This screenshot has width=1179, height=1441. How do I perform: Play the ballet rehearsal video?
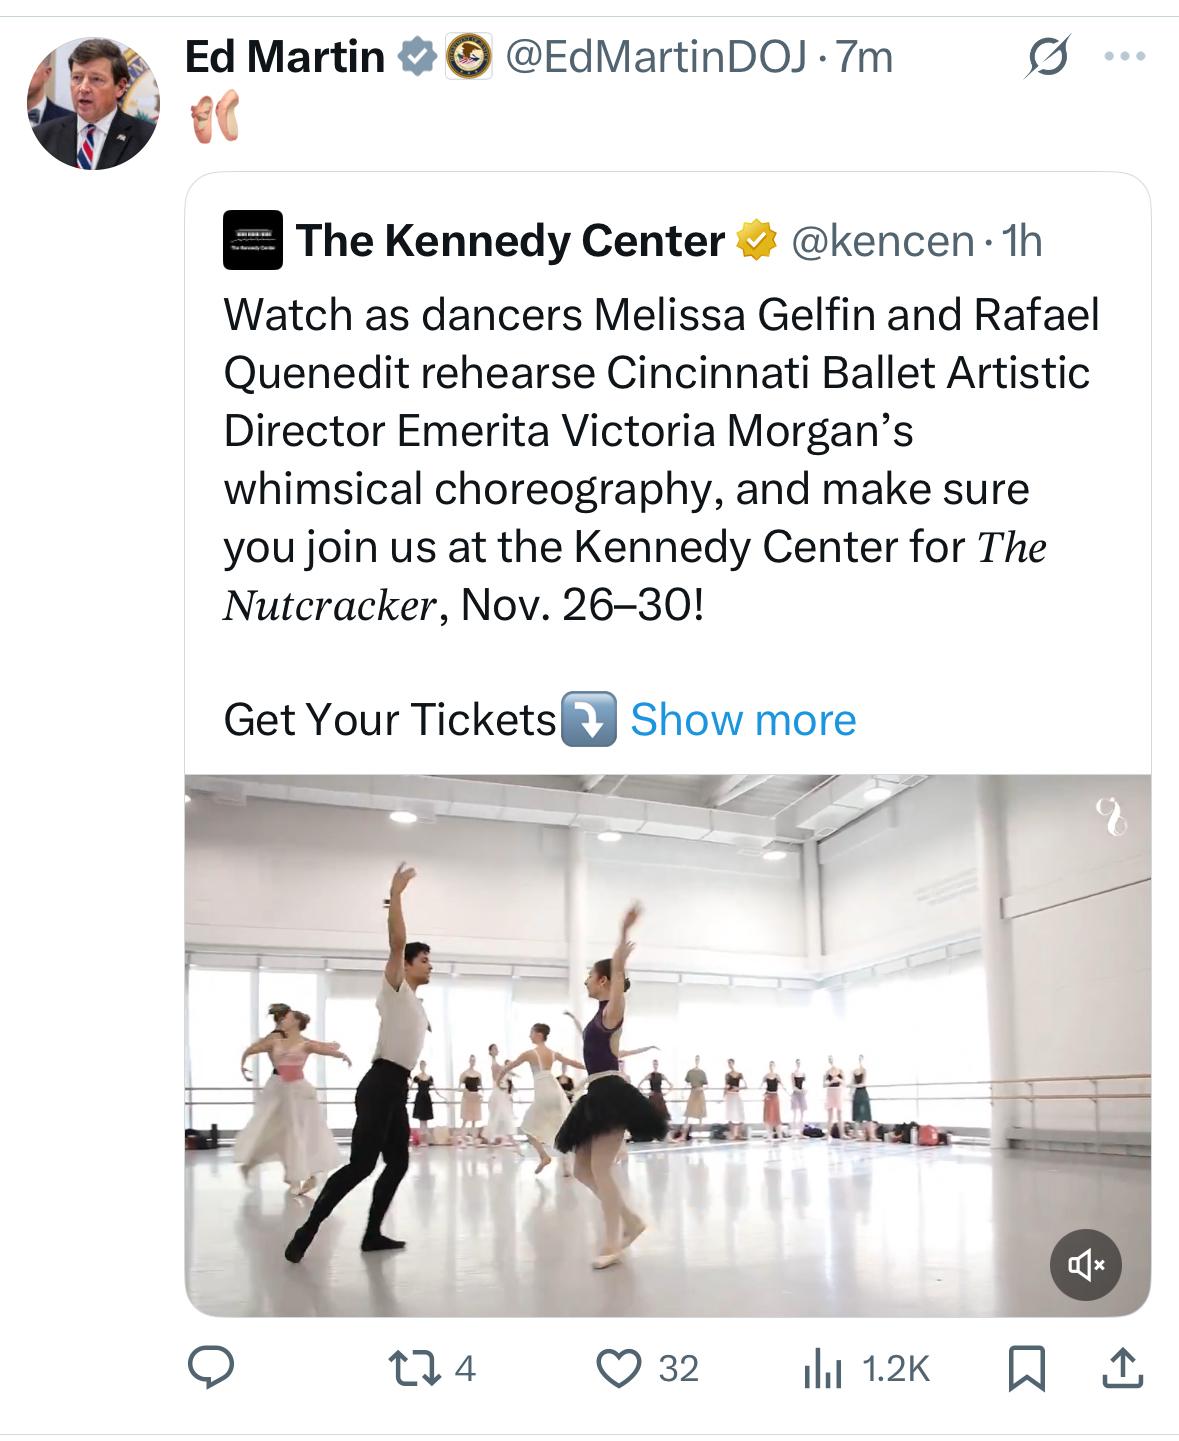click(667, 1045)
